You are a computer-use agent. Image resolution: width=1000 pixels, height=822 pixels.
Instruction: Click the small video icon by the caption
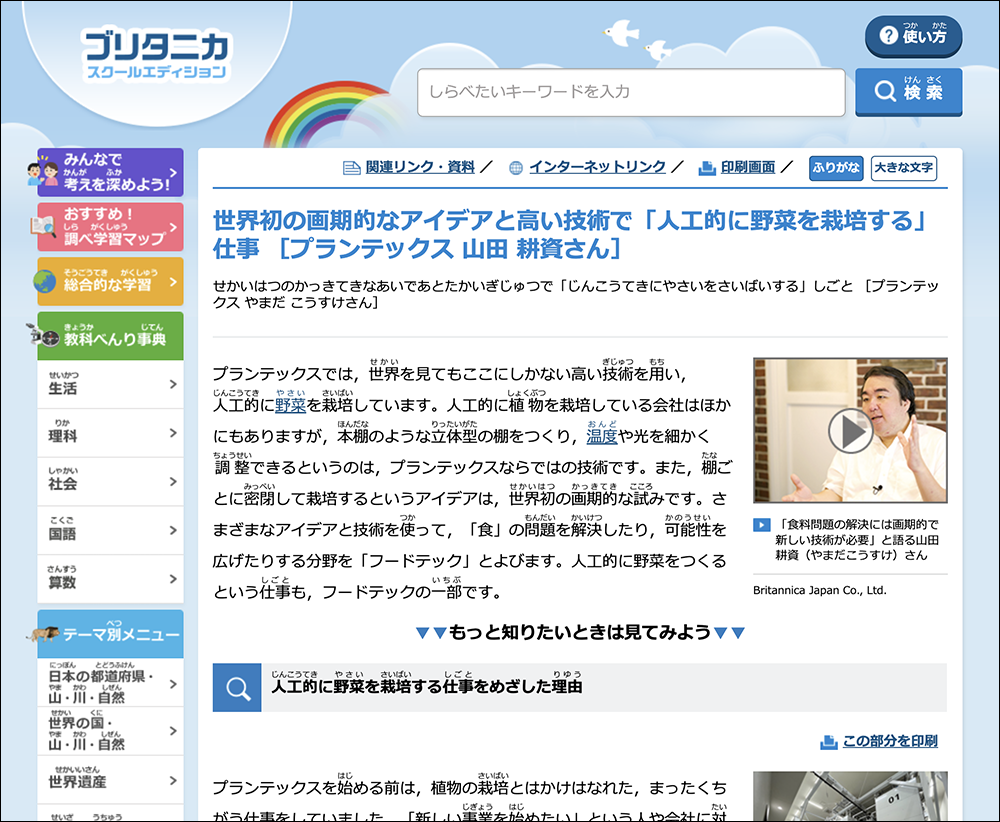(x=761, y=525)
